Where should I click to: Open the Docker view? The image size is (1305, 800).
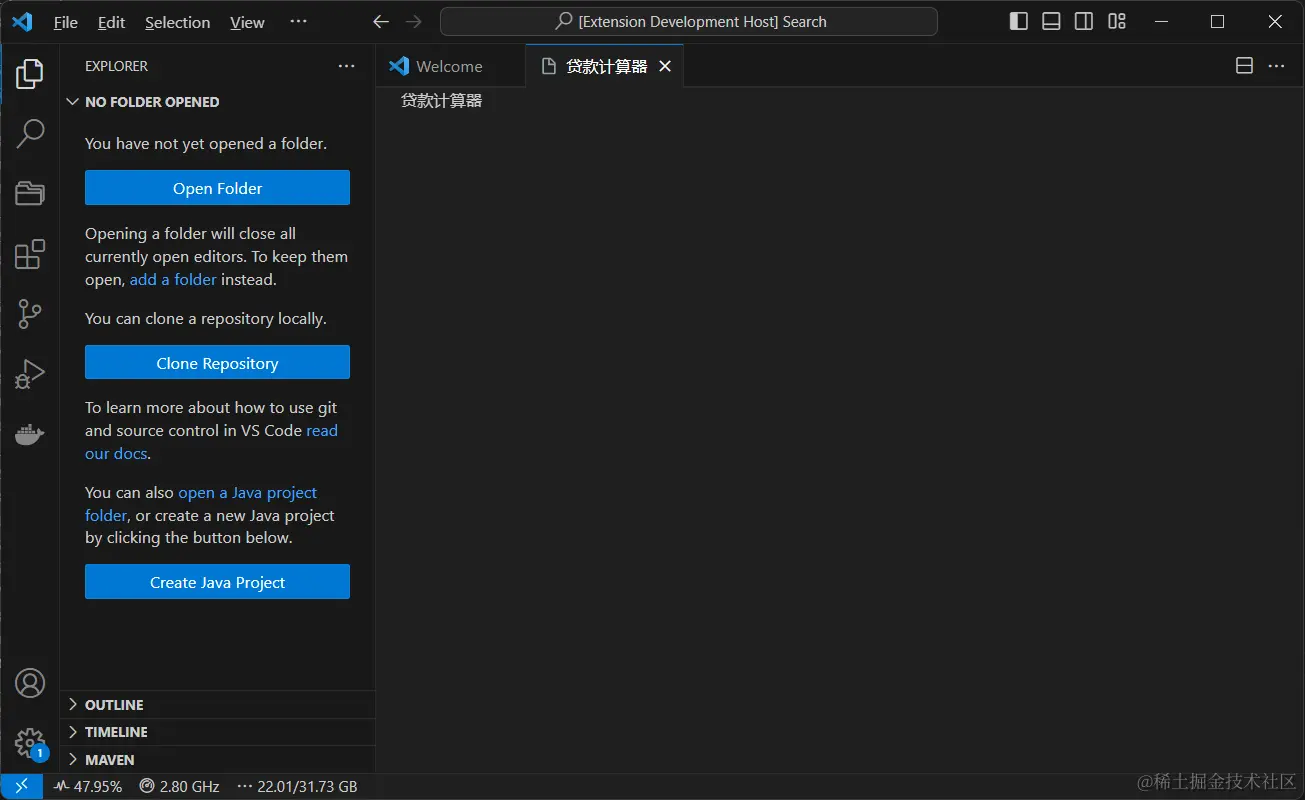pos(30,434)
